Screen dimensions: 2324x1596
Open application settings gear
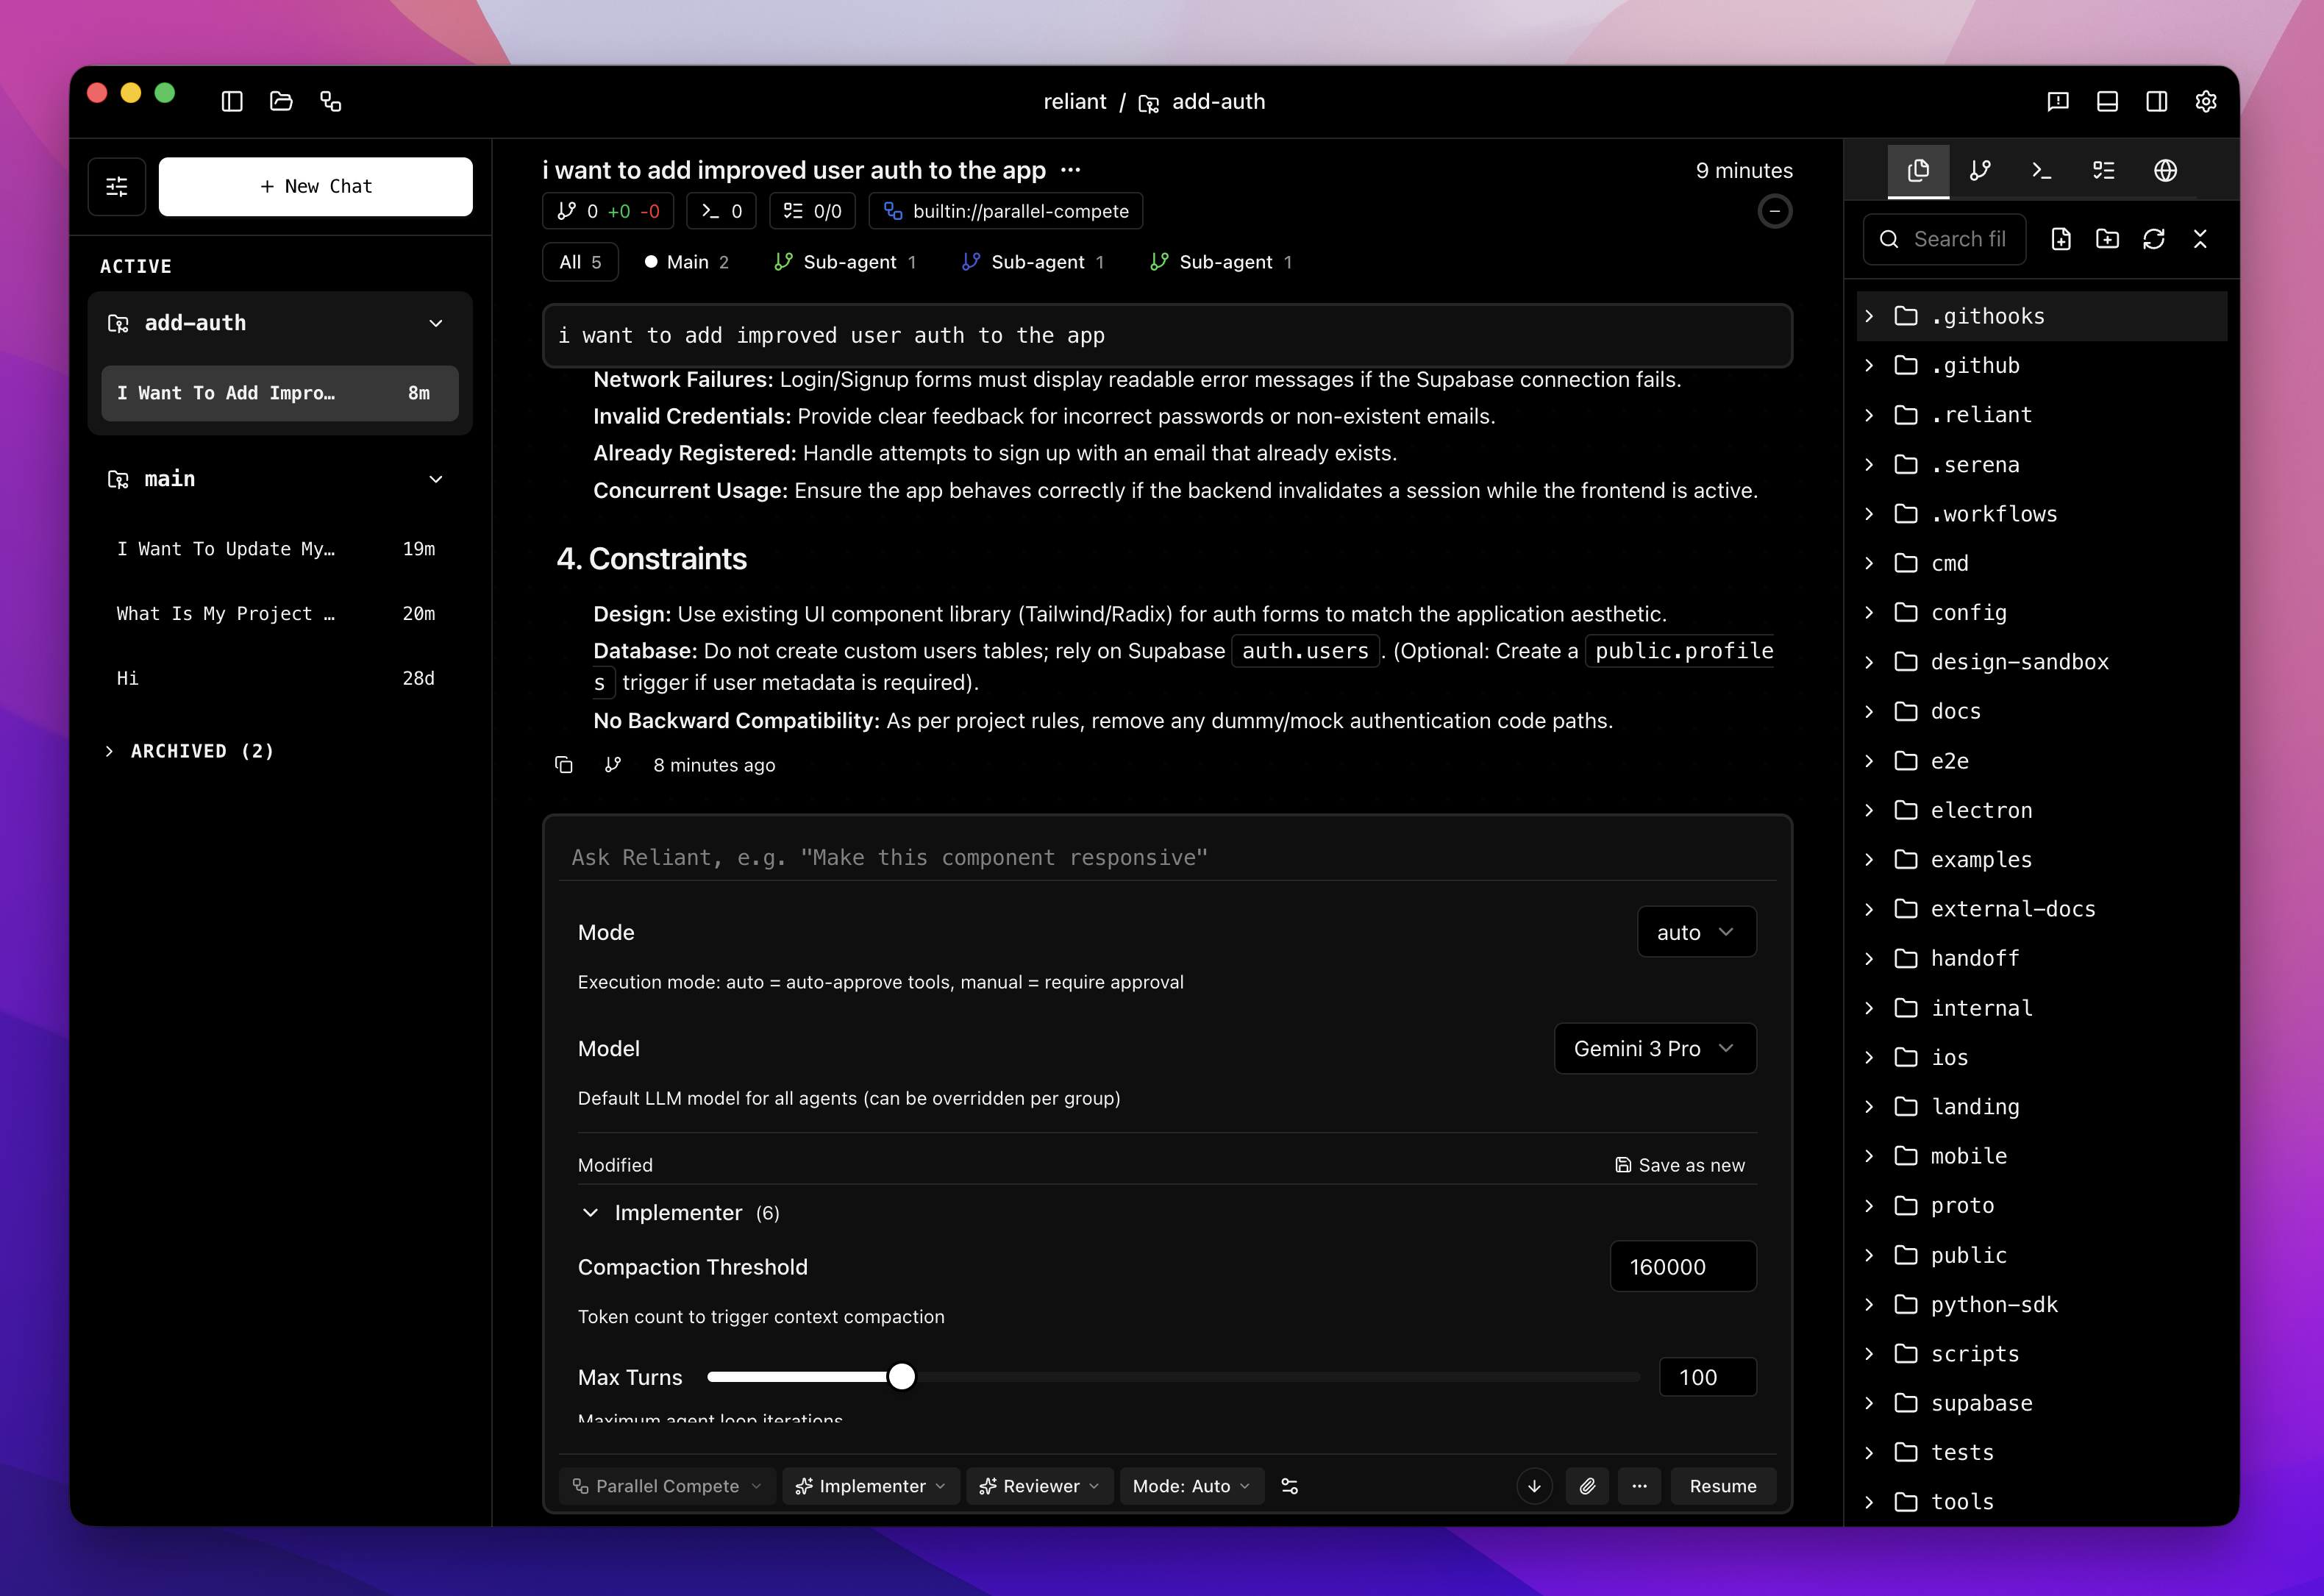coord(2206,101)
